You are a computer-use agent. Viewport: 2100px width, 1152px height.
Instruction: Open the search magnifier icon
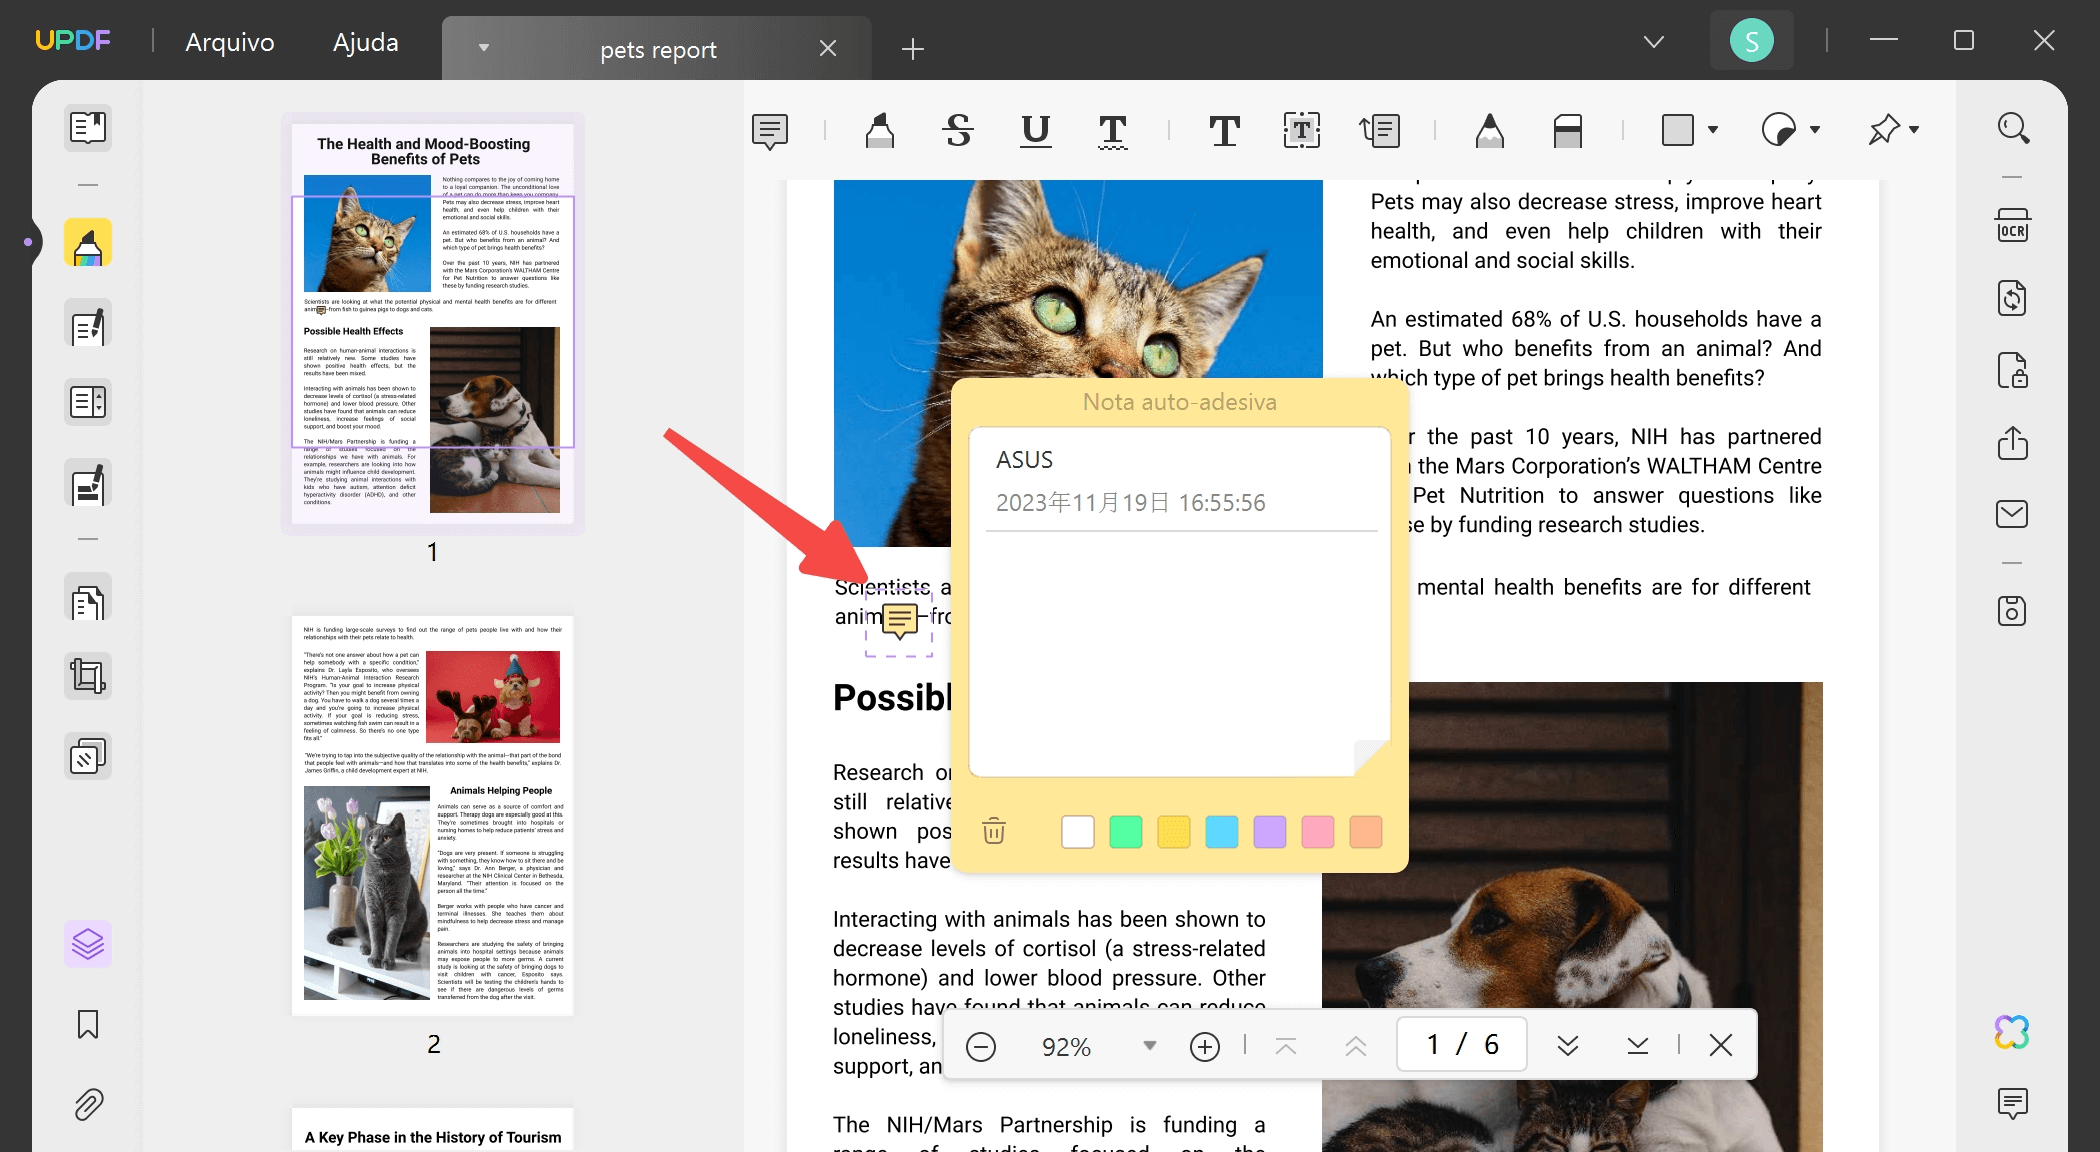click(x=2012, y=128)
